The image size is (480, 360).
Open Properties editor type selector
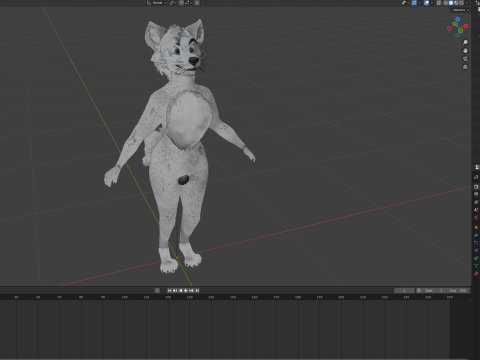coord(477,167)
